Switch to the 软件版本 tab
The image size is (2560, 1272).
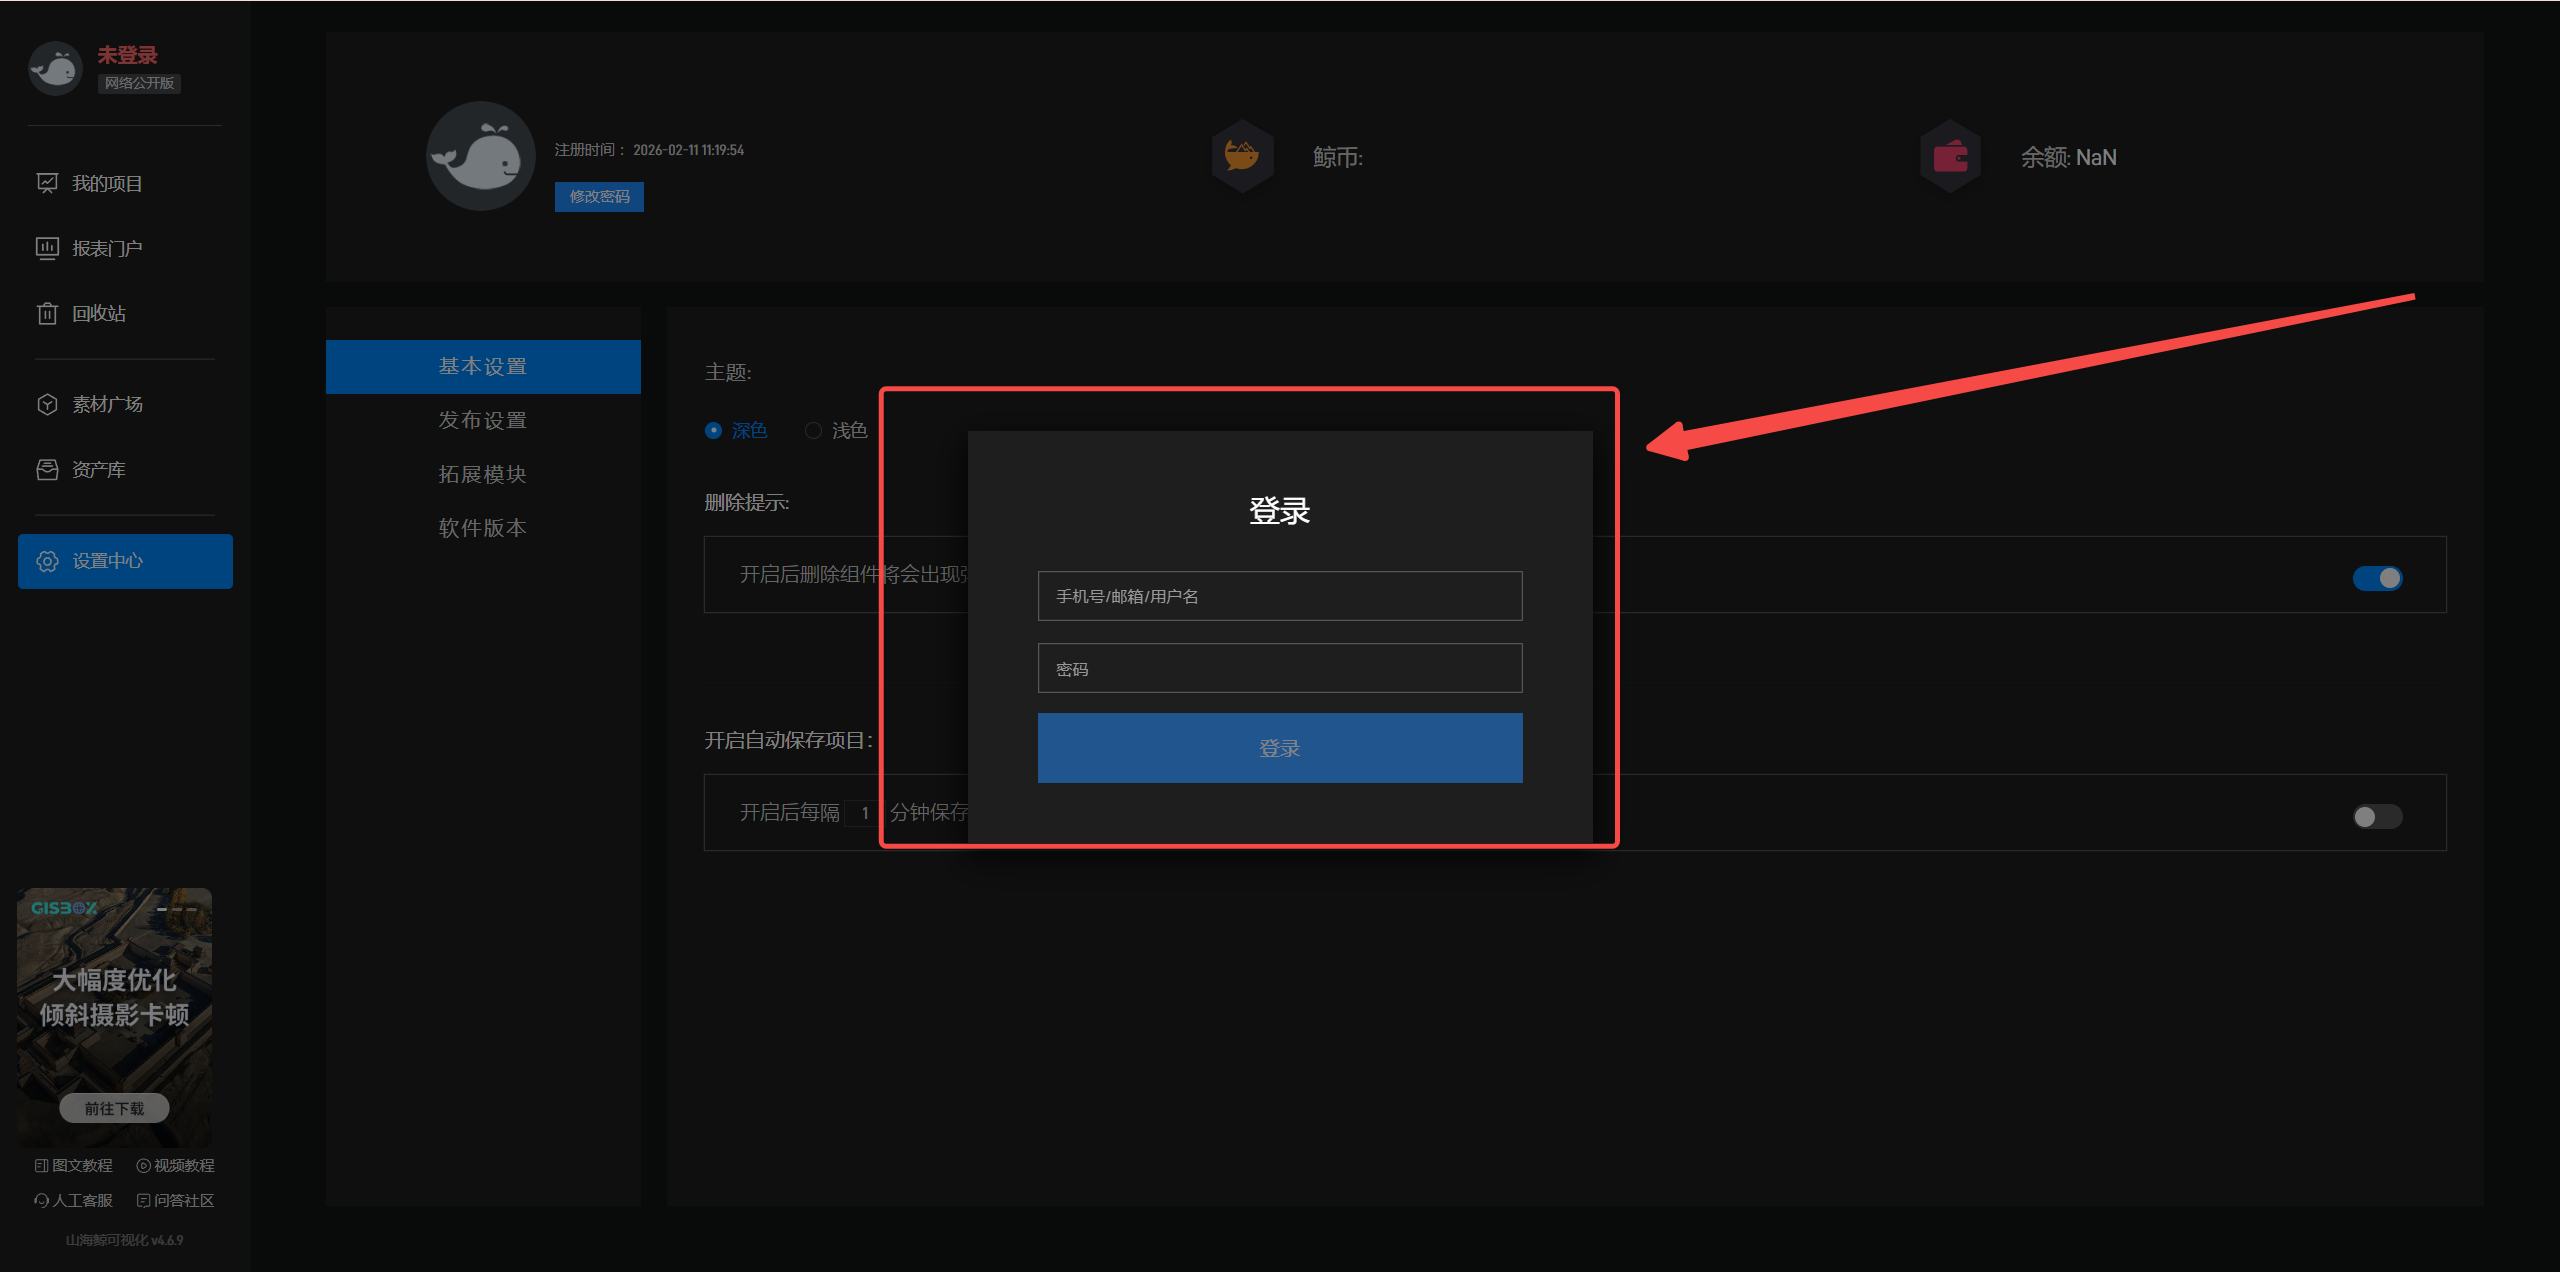tap(482, 528)
